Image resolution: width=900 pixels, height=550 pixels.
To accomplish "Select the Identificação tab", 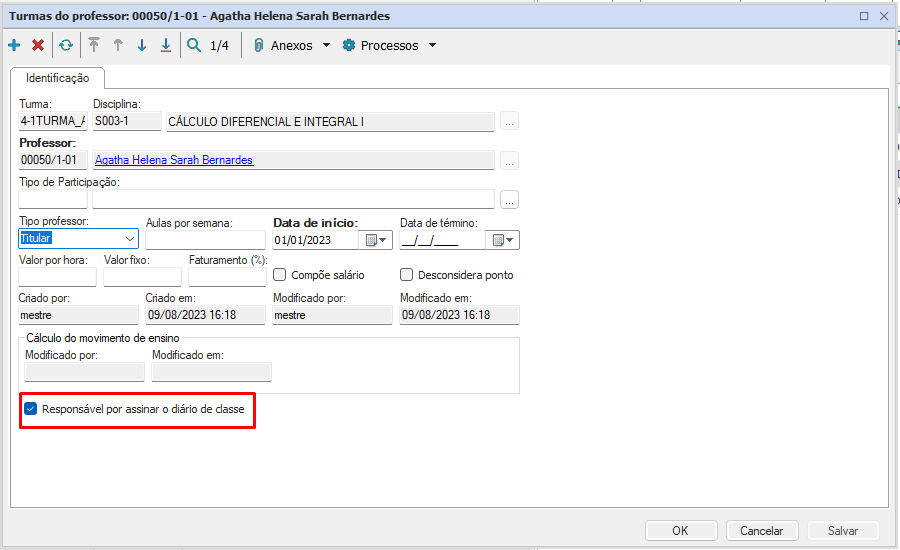I will pyautogui.click(x=57, y=78).
